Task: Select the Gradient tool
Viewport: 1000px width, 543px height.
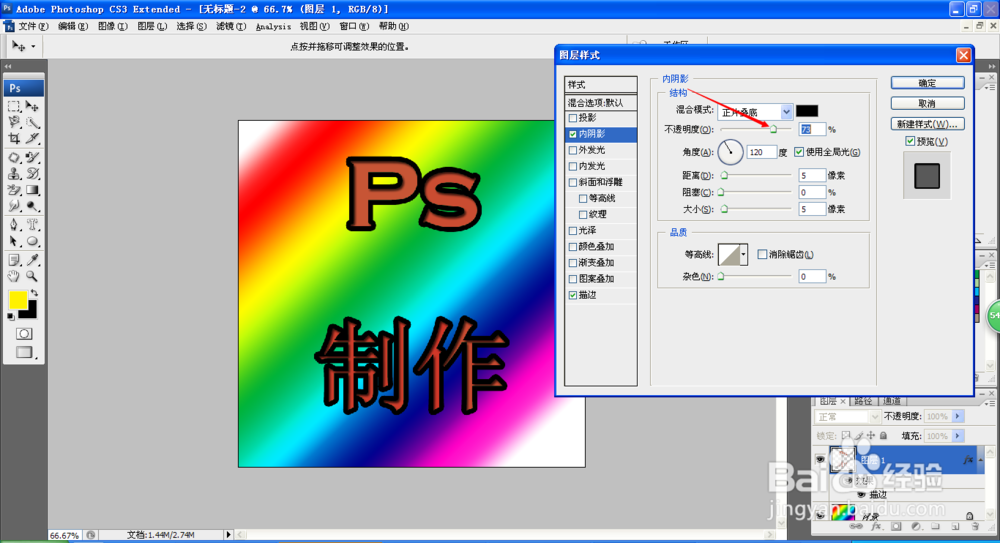Action: pos(32,190)
